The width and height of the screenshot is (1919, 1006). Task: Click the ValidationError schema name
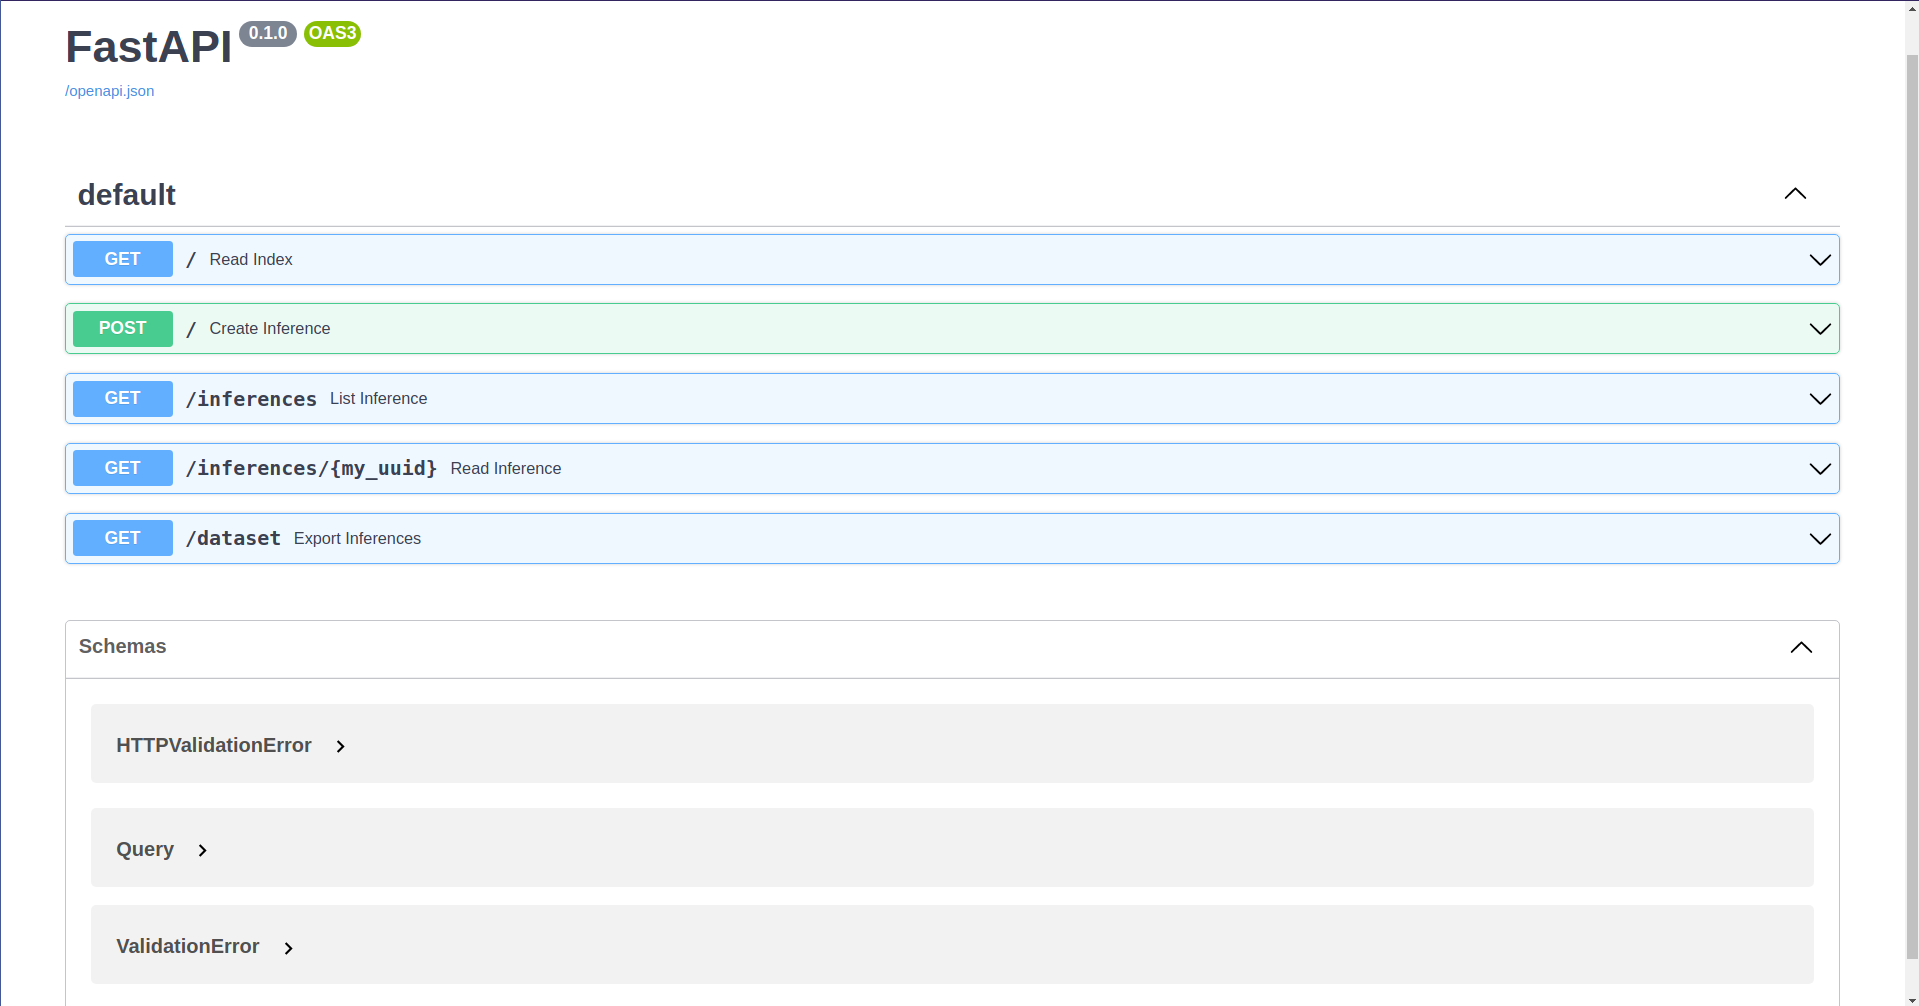click(x=188, y=947)
